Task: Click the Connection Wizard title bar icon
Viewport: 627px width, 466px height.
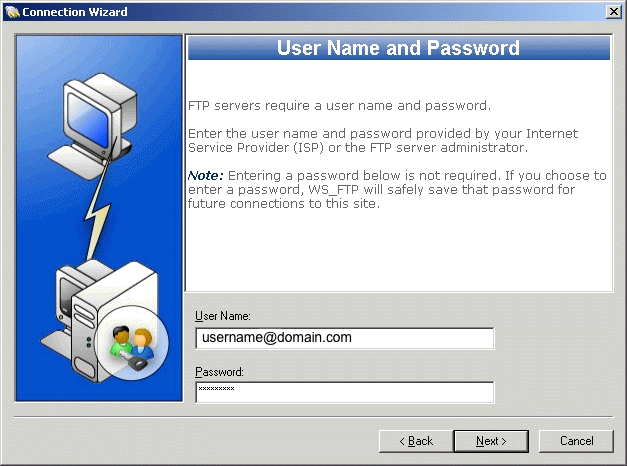Action: pos(12,12)
